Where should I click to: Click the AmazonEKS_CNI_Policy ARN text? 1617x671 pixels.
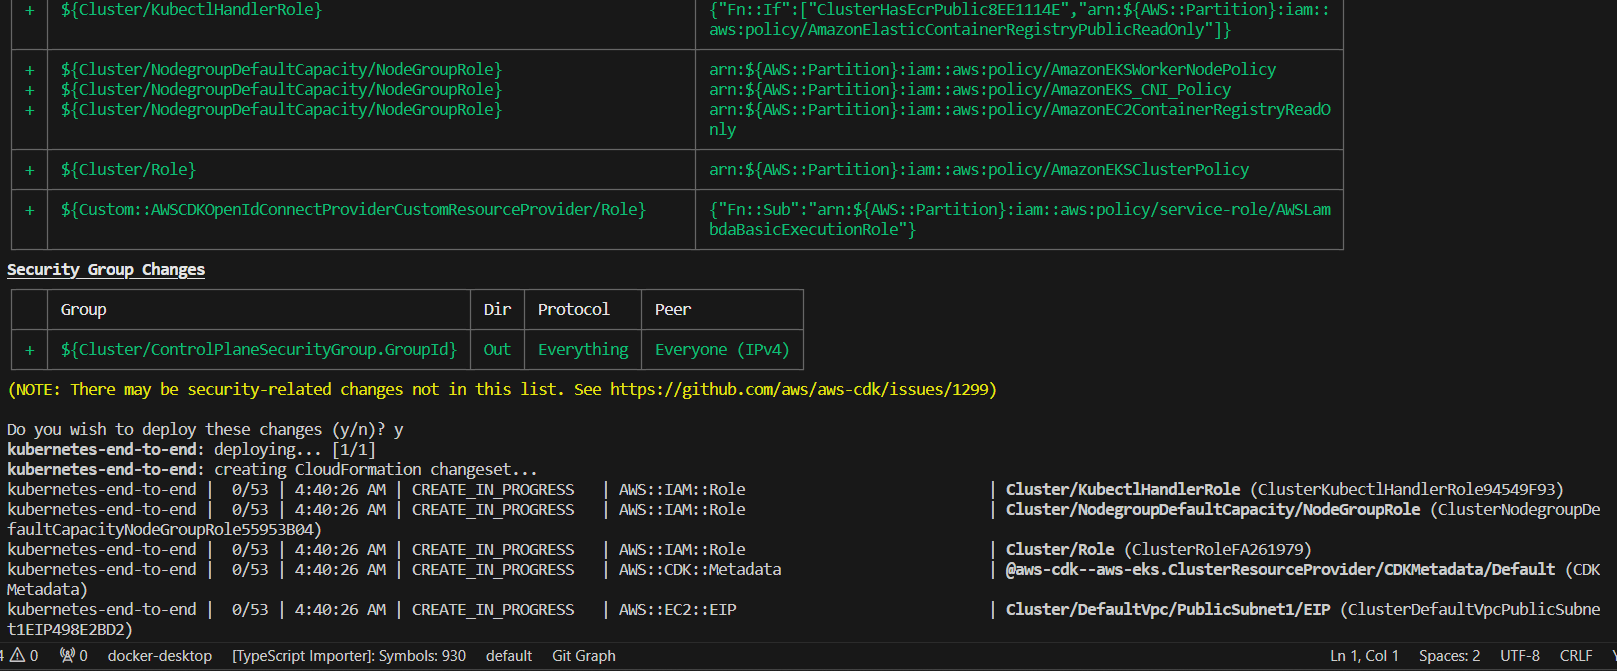click(x=970, y=90)
